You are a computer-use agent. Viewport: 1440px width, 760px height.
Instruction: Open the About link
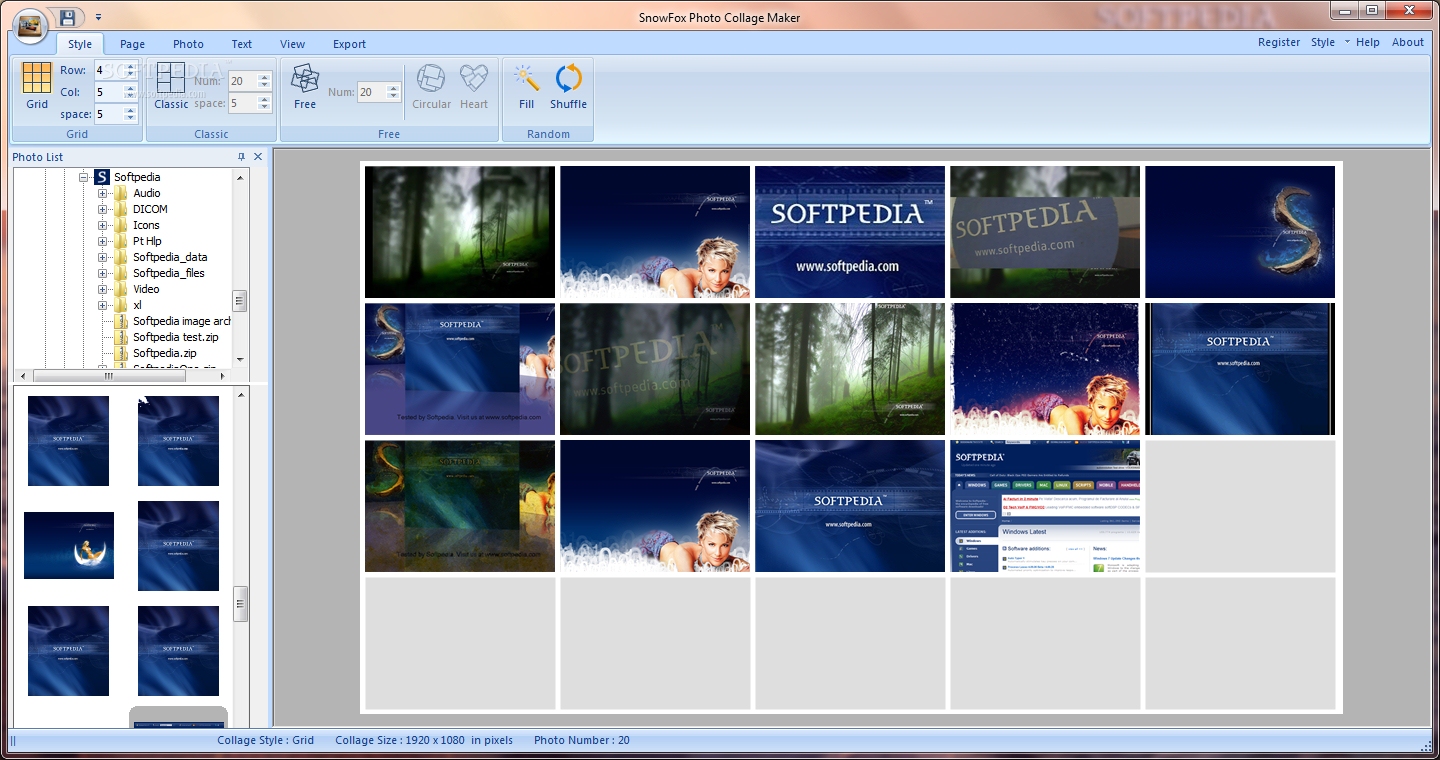coord(1407,42)
